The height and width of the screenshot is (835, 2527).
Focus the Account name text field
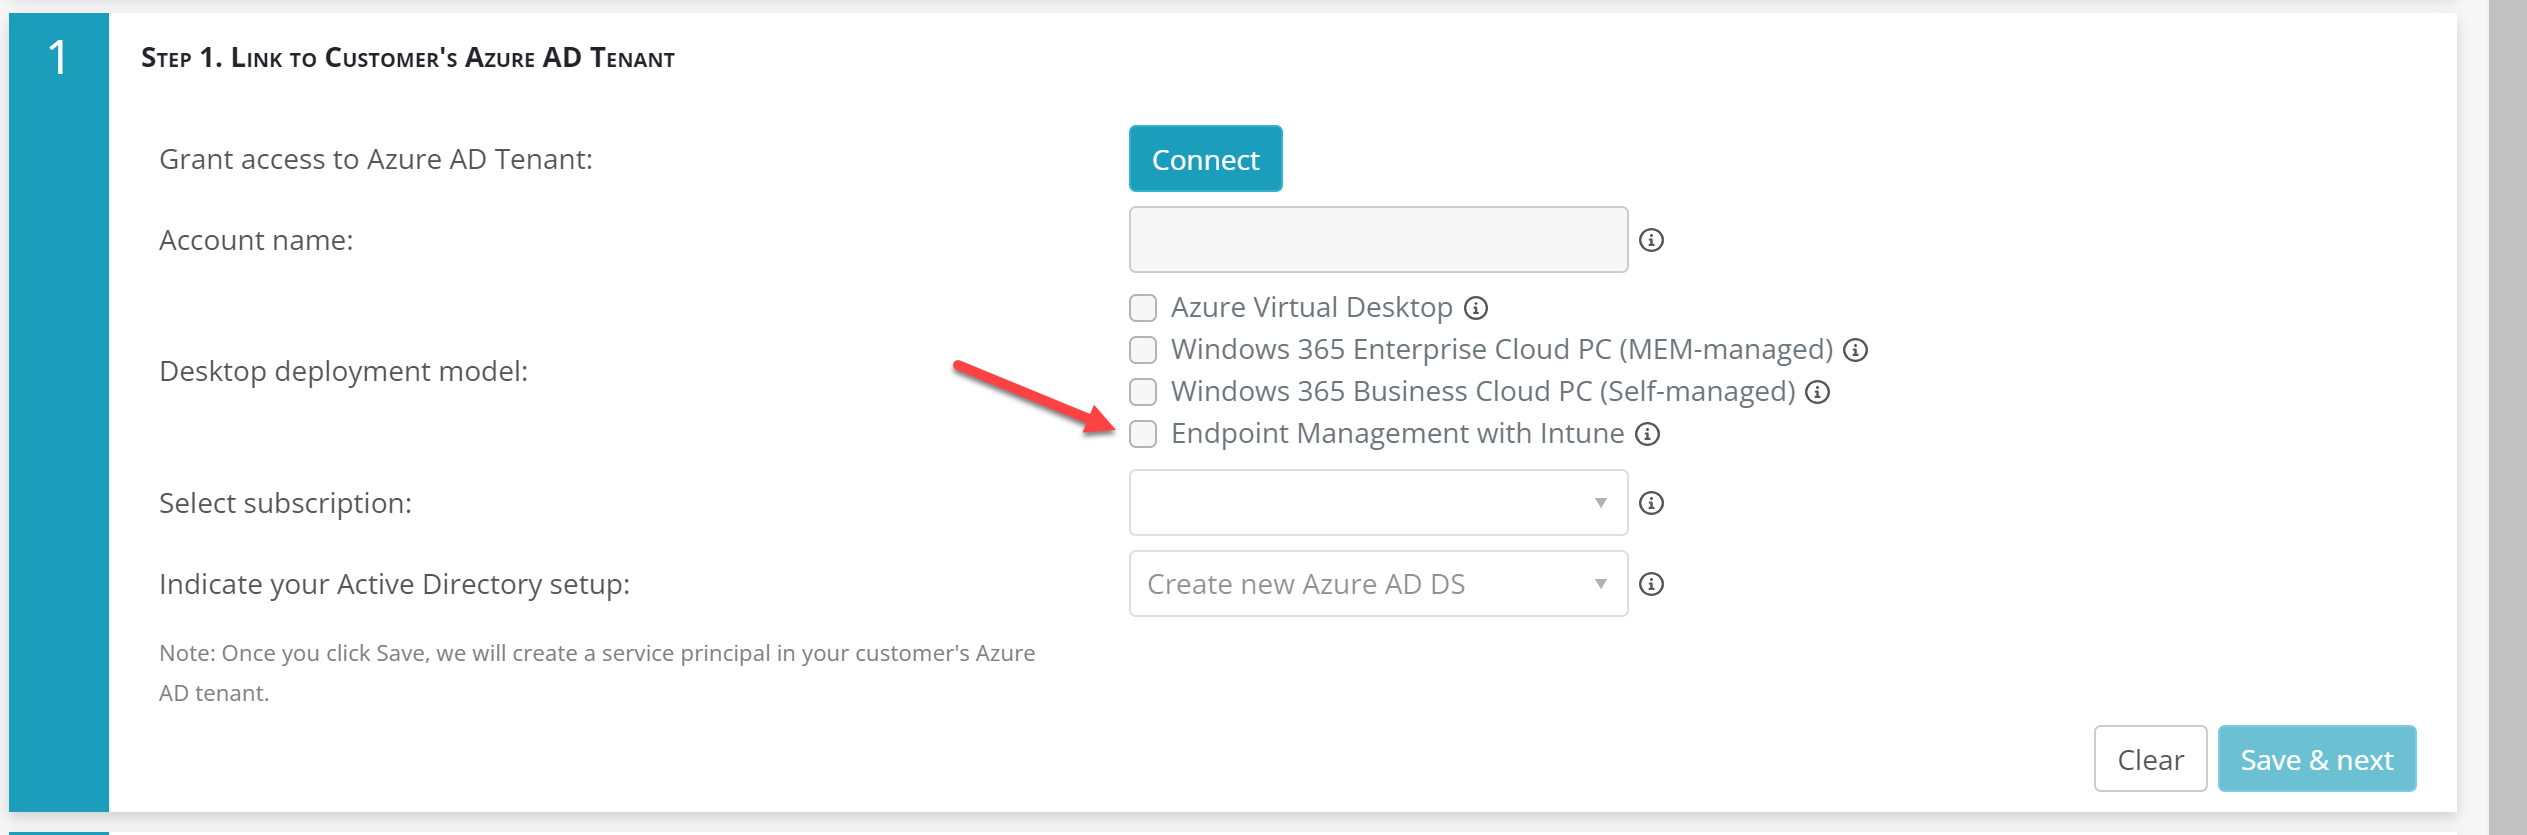[1377, 240]
